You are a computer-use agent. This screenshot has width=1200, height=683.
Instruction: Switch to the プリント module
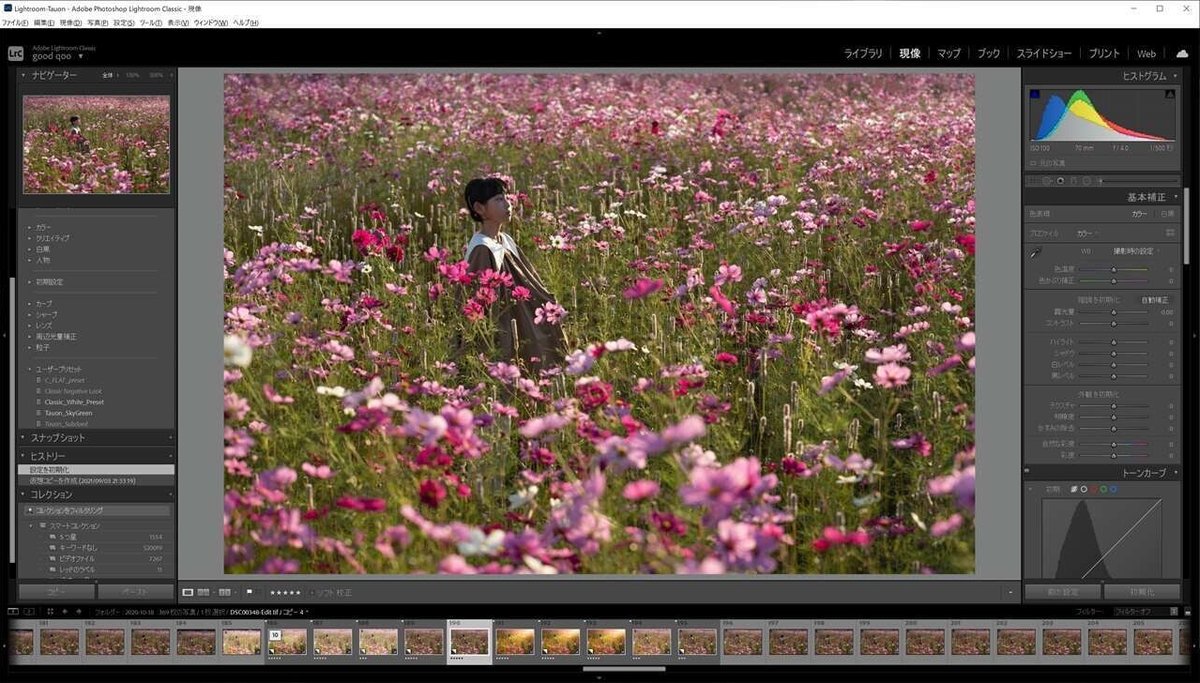tap(1104, 53)
